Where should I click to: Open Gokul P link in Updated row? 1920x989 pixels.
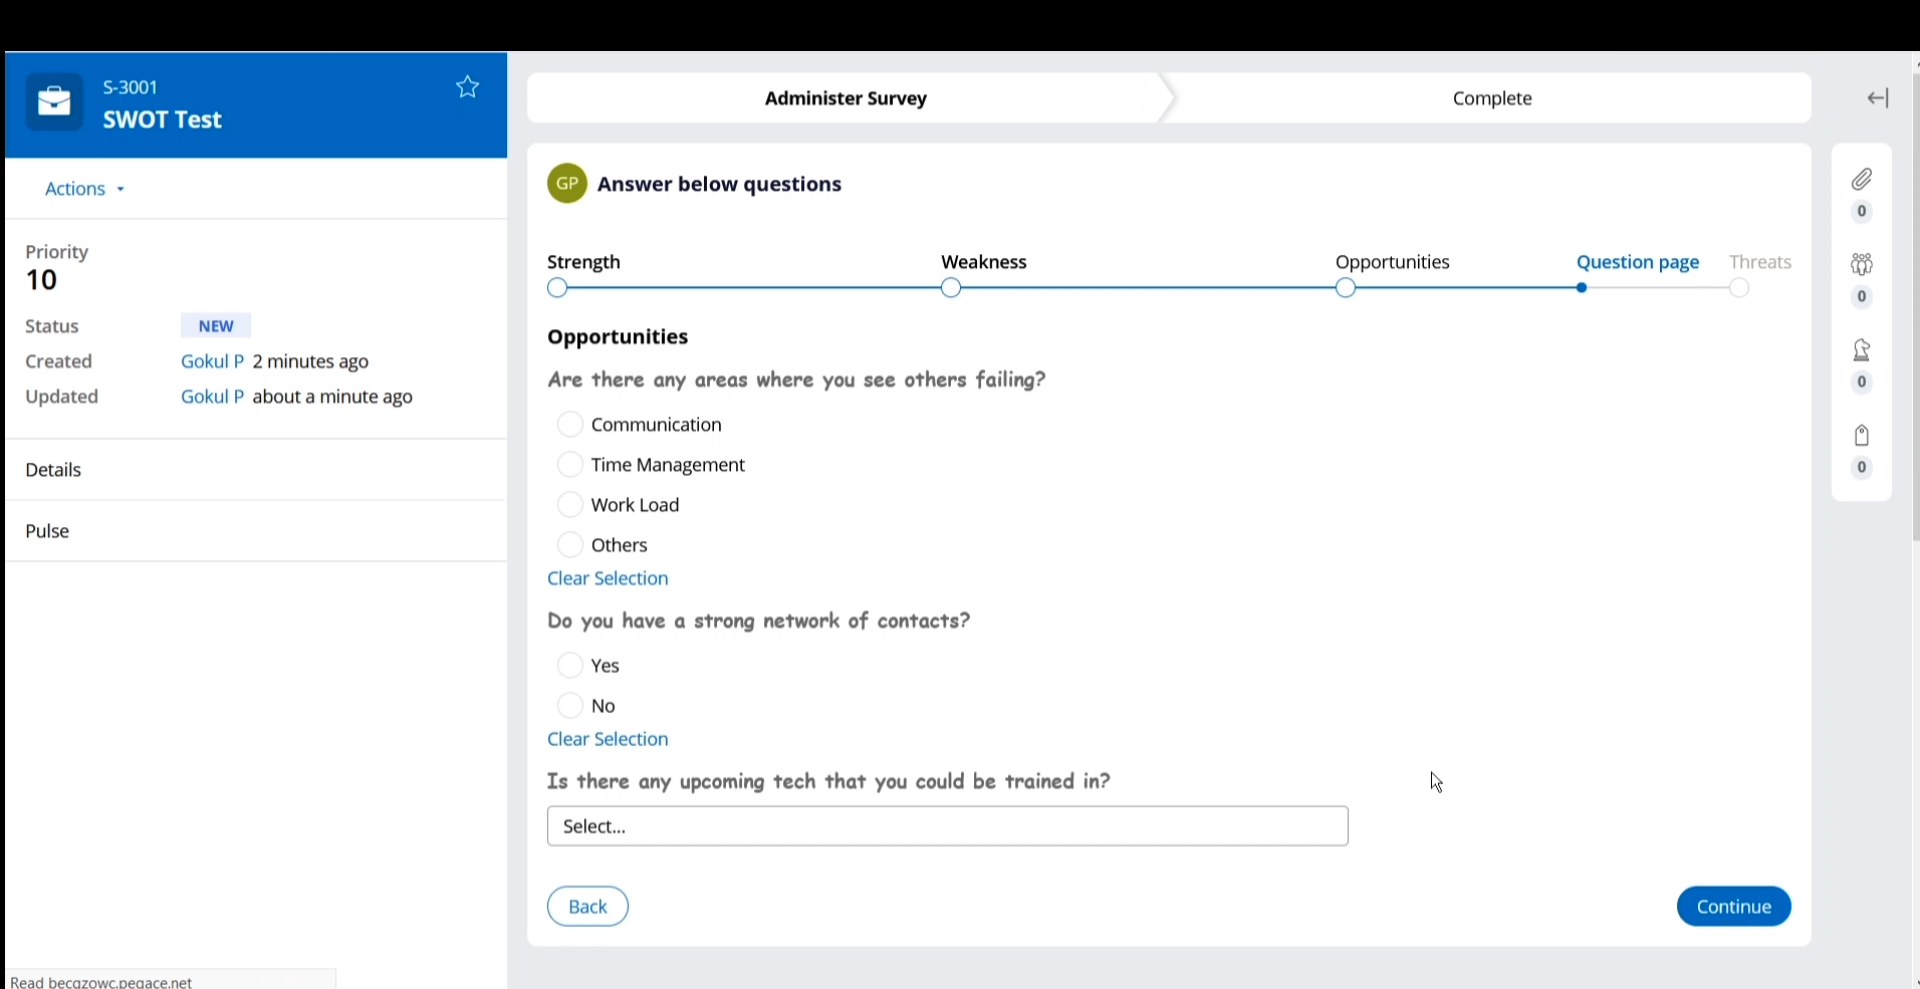point(212,397)
